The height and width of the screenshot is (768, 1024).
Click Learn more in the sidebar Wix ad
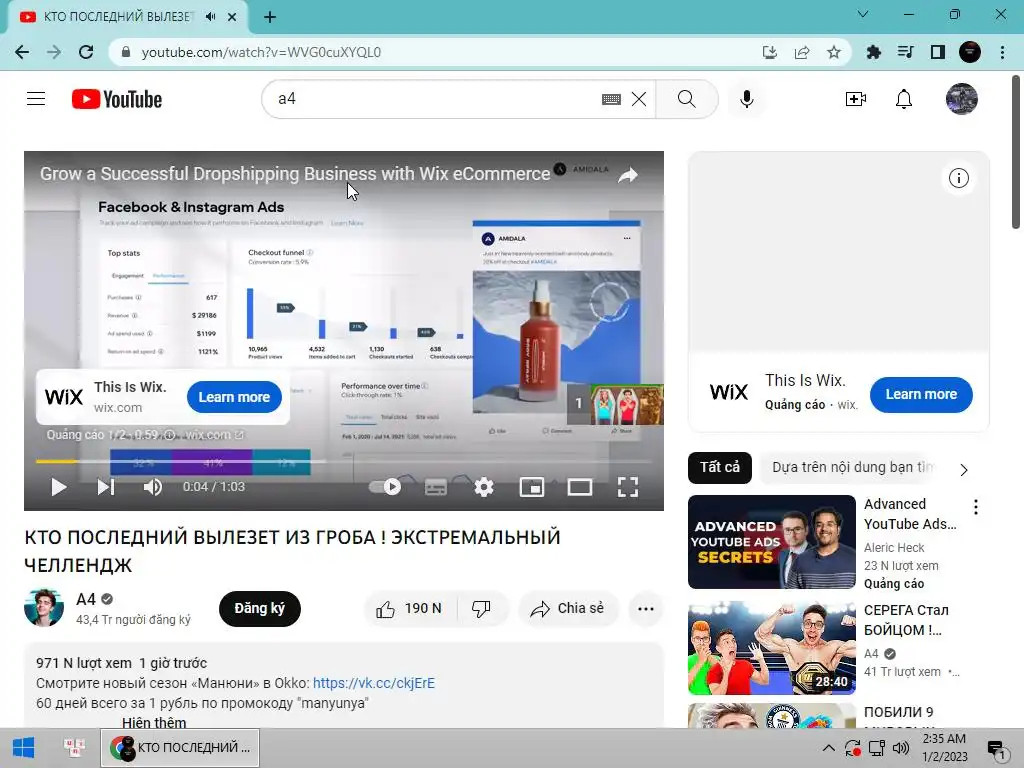tap(921, 394)
